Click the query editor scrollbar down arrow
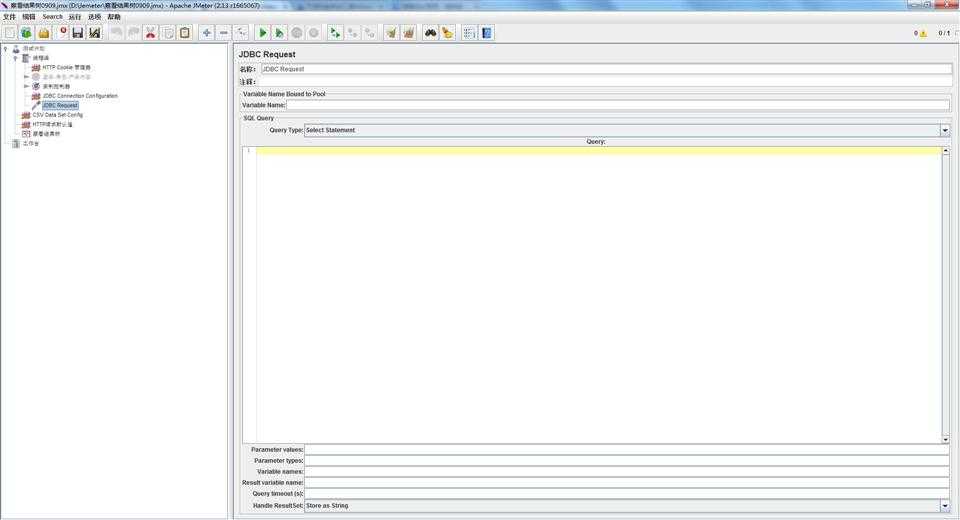This screenshot has width=960, height=520. [x=945, y=439]
